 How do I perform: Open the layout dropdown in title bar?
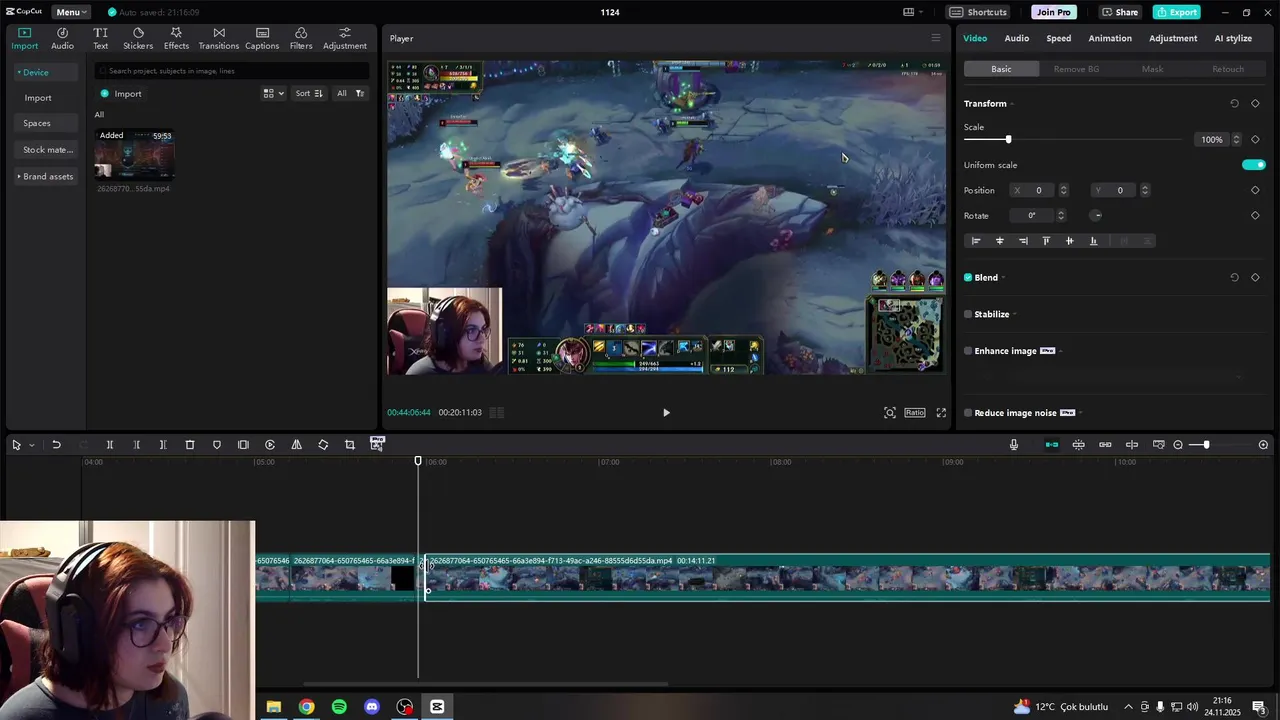914,12
